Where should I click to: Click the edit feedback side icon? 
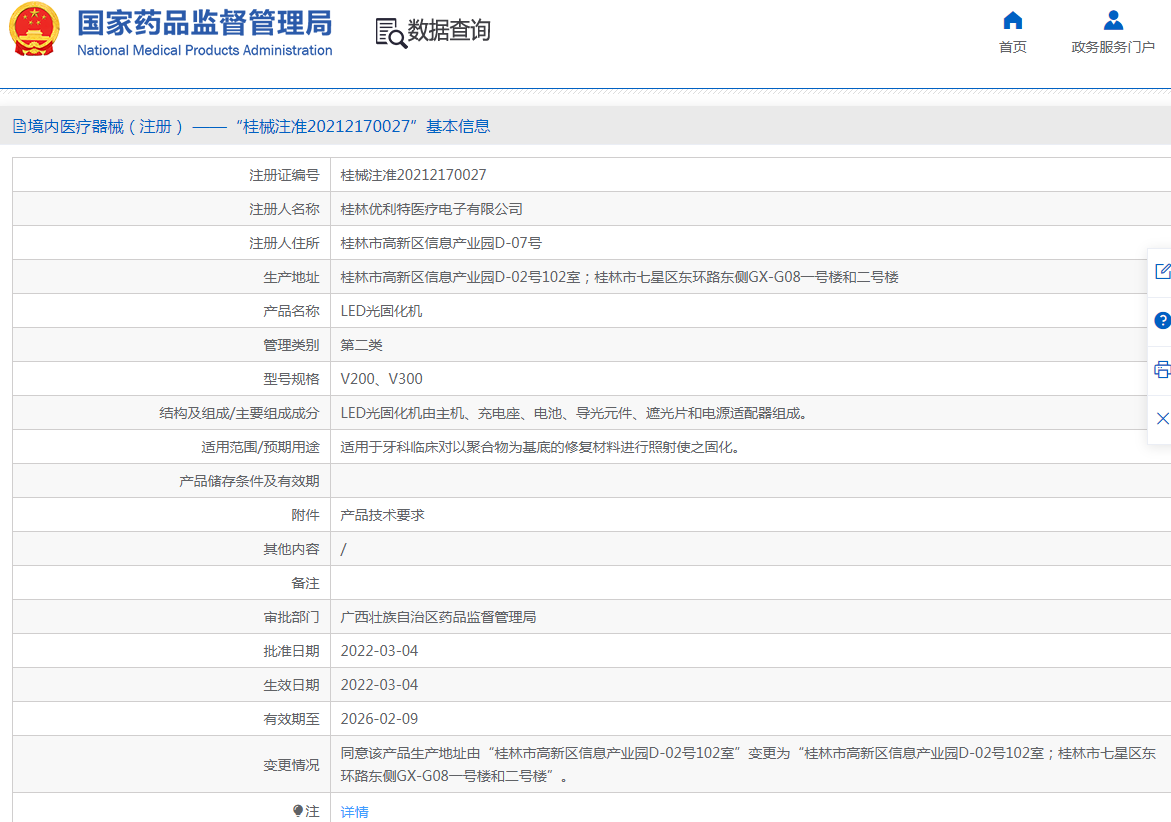[x=1162, y=271]
